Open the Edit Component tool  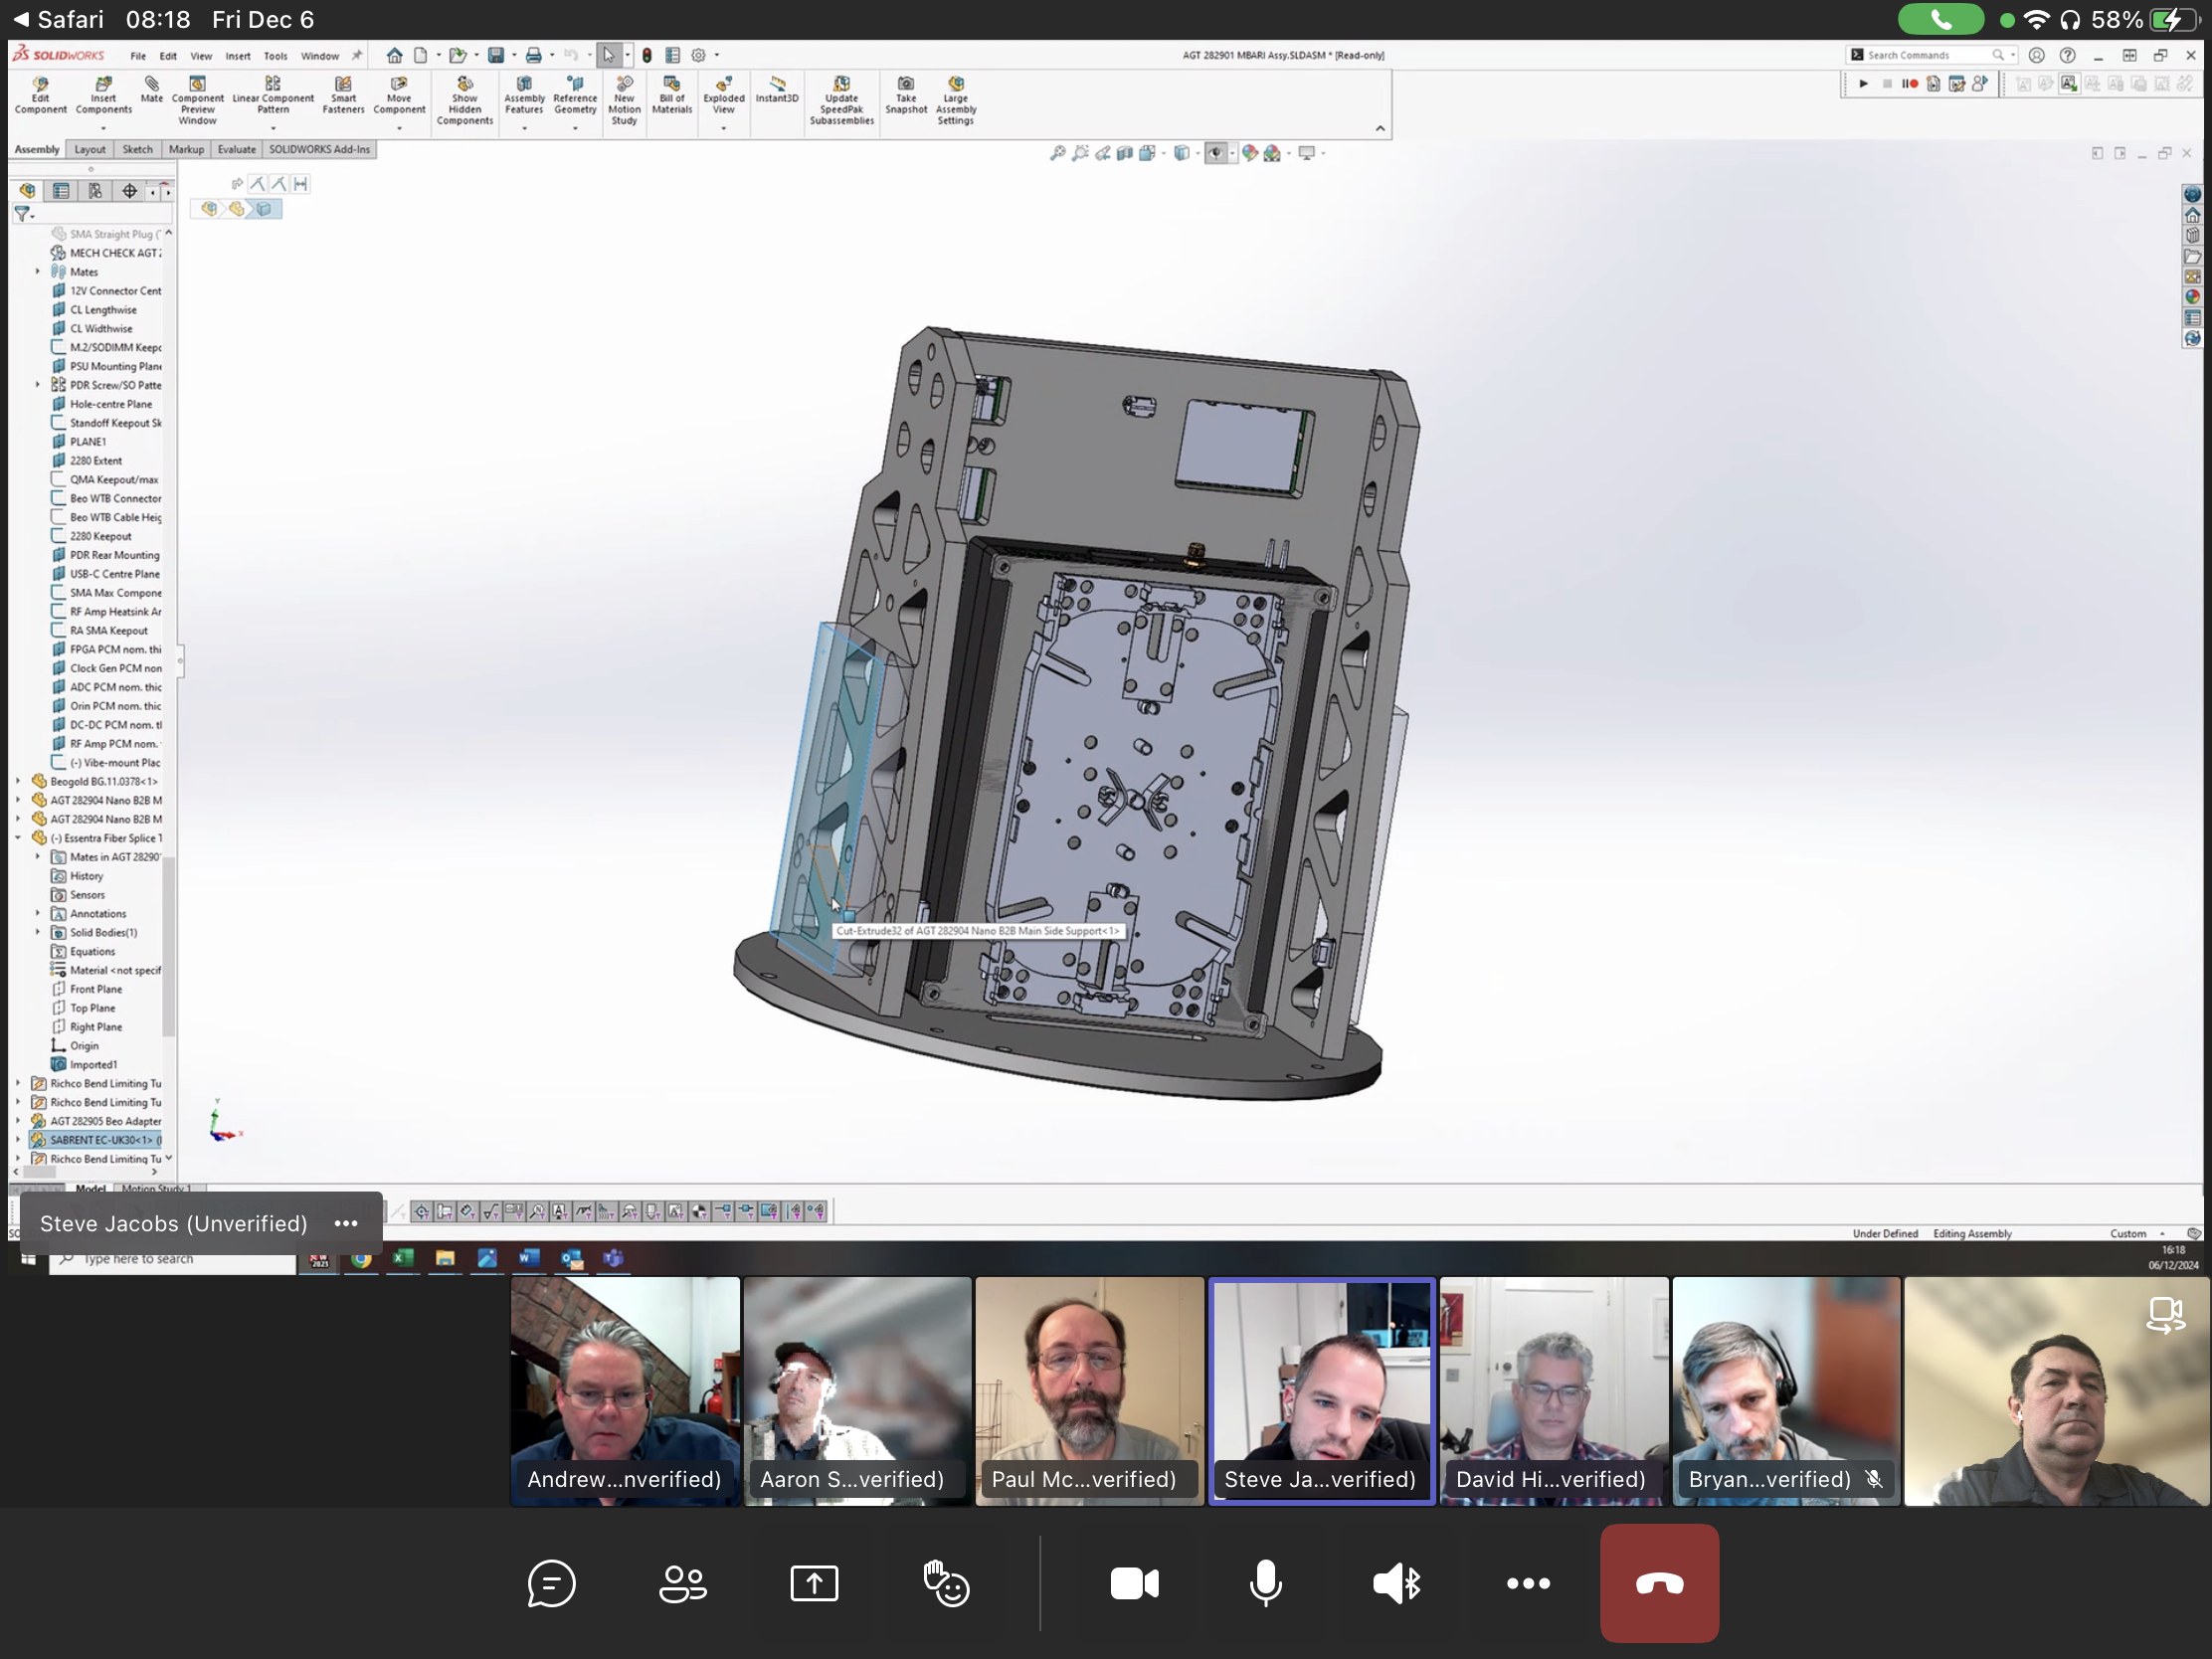[40, 96]
